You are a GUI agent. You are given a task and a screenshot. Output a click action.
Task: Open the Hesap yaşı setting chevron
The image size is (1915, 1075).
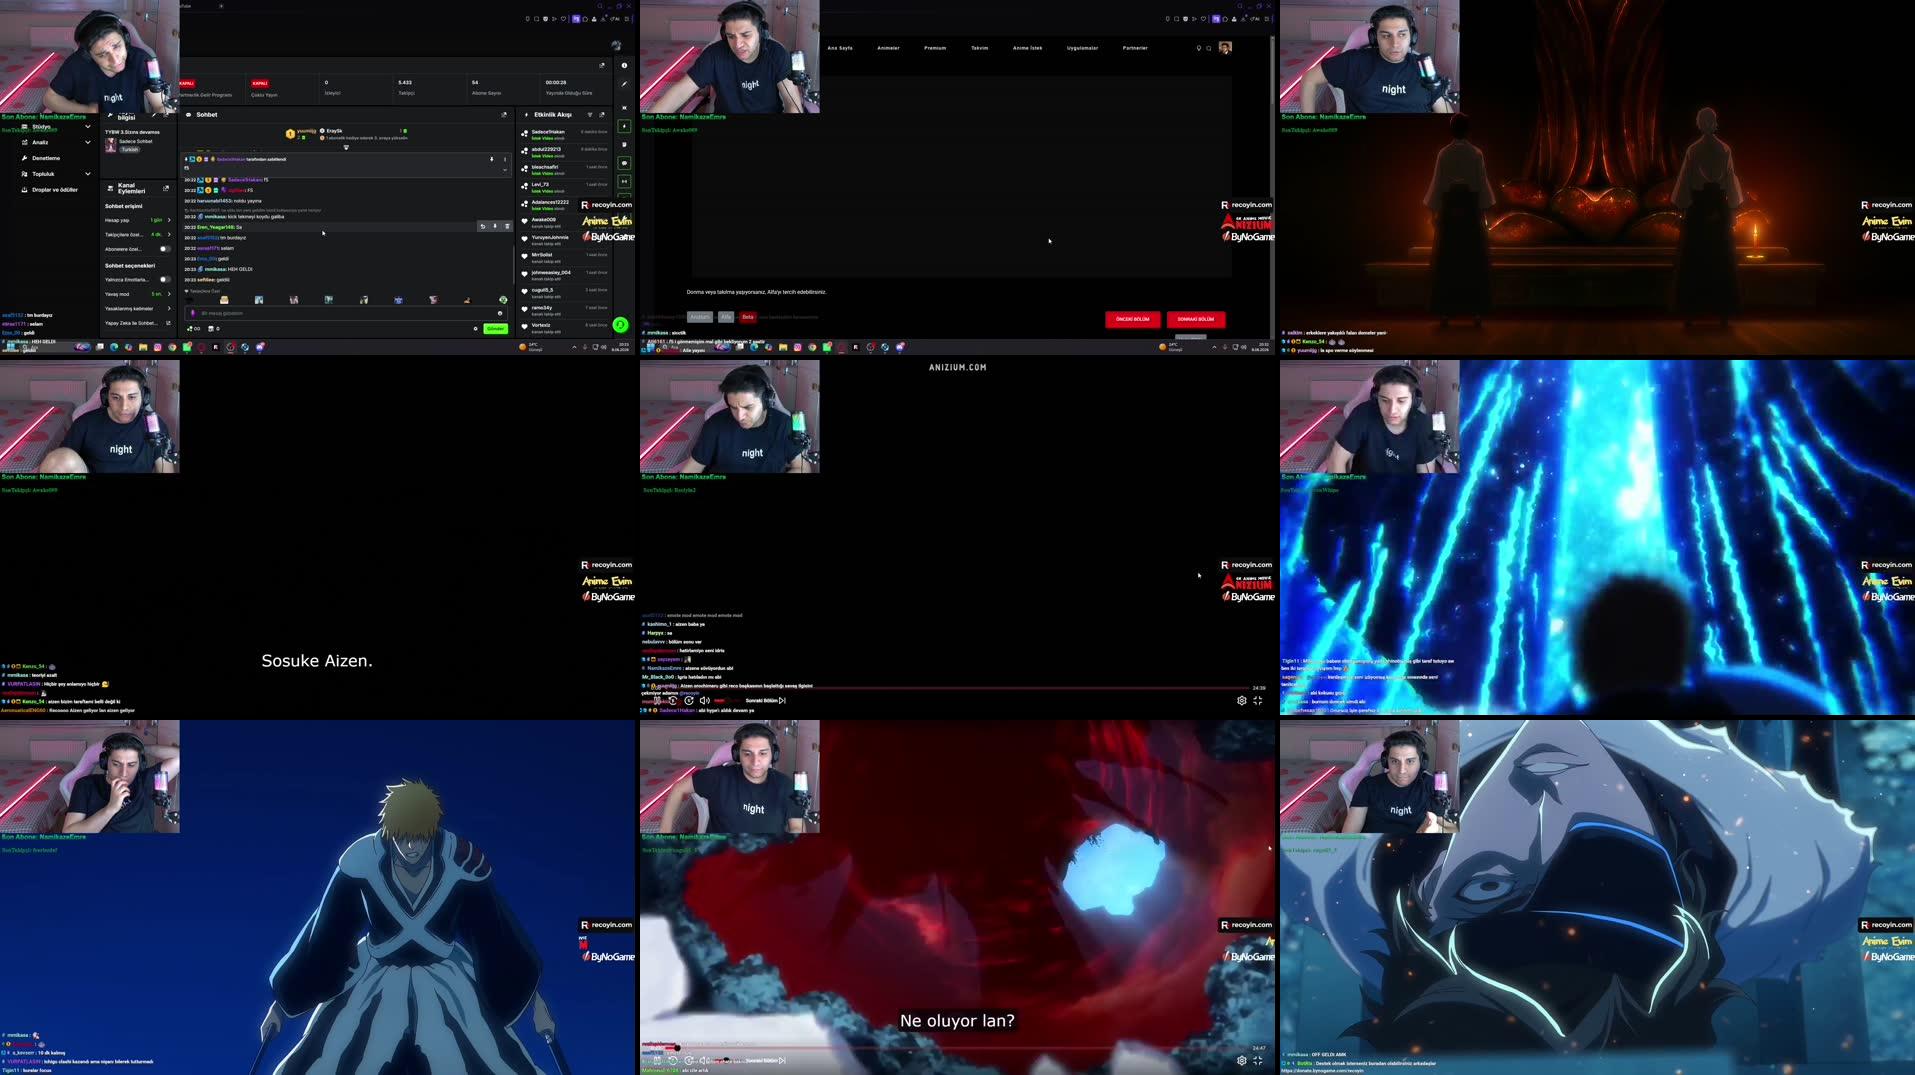169,220
